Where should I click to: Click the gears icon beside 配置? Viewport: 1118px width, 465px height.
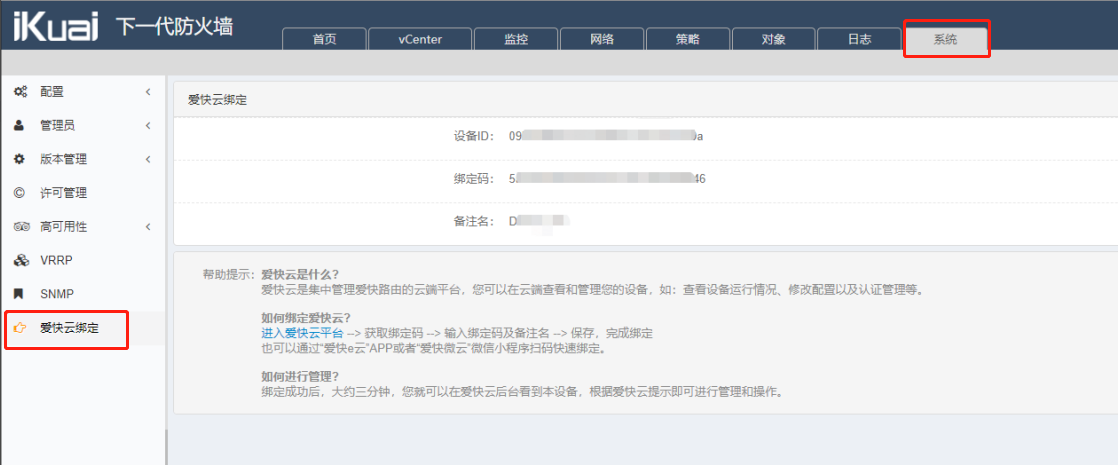(21, 91)
